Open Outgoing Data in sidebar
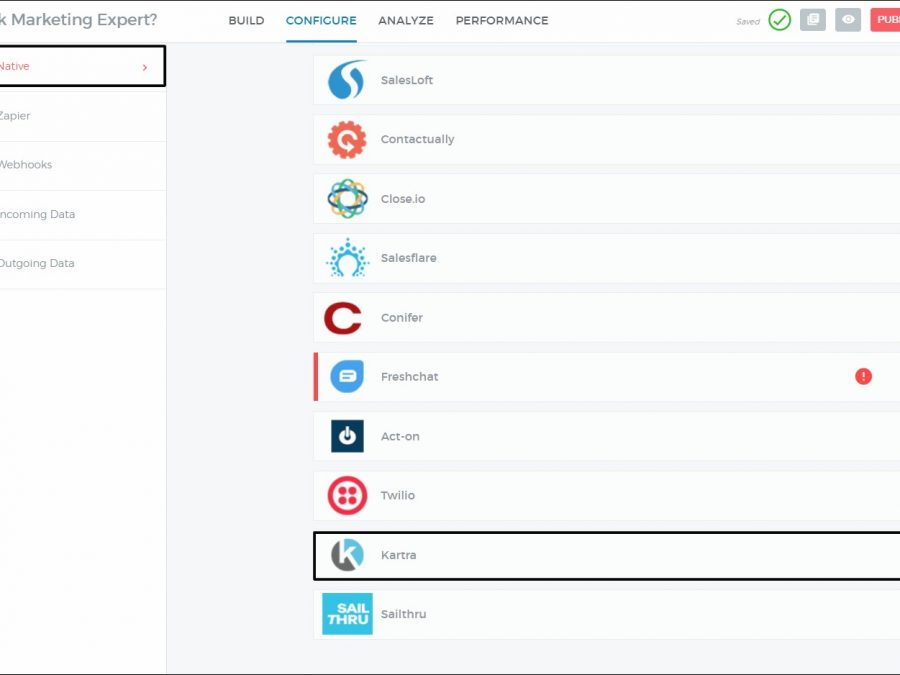 point(37,264)
